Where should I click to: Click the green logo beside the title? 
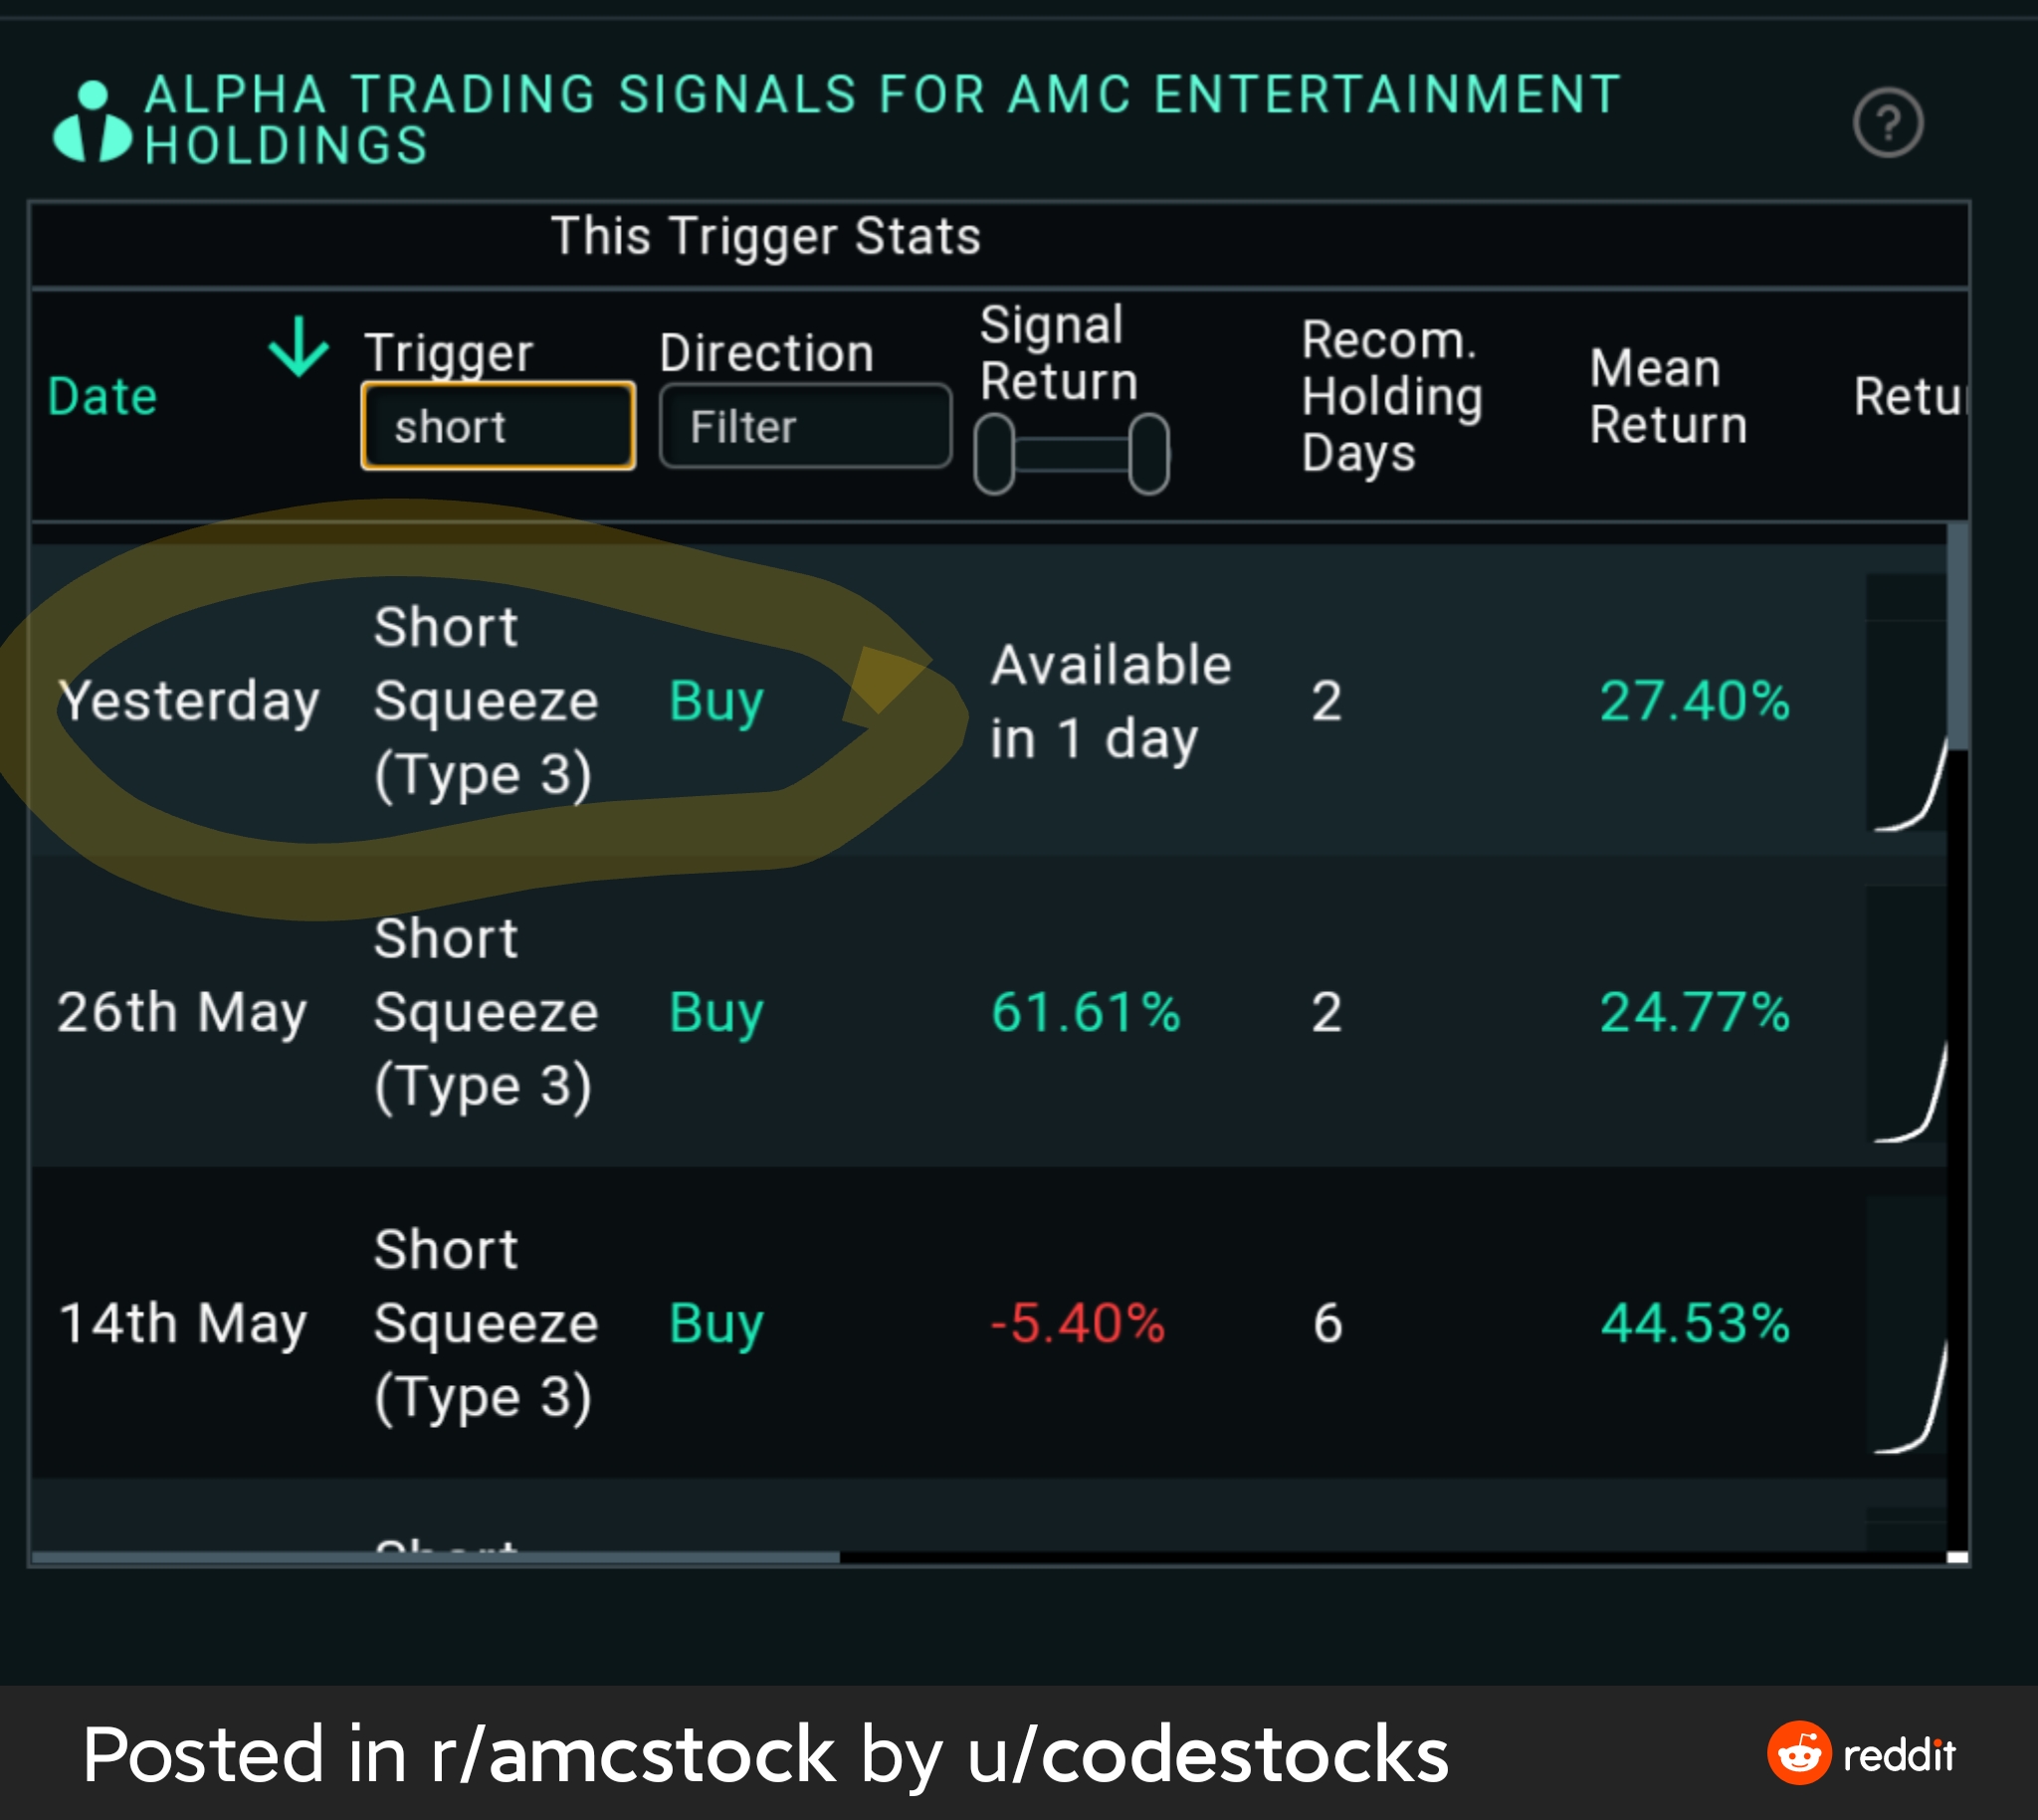92,122
